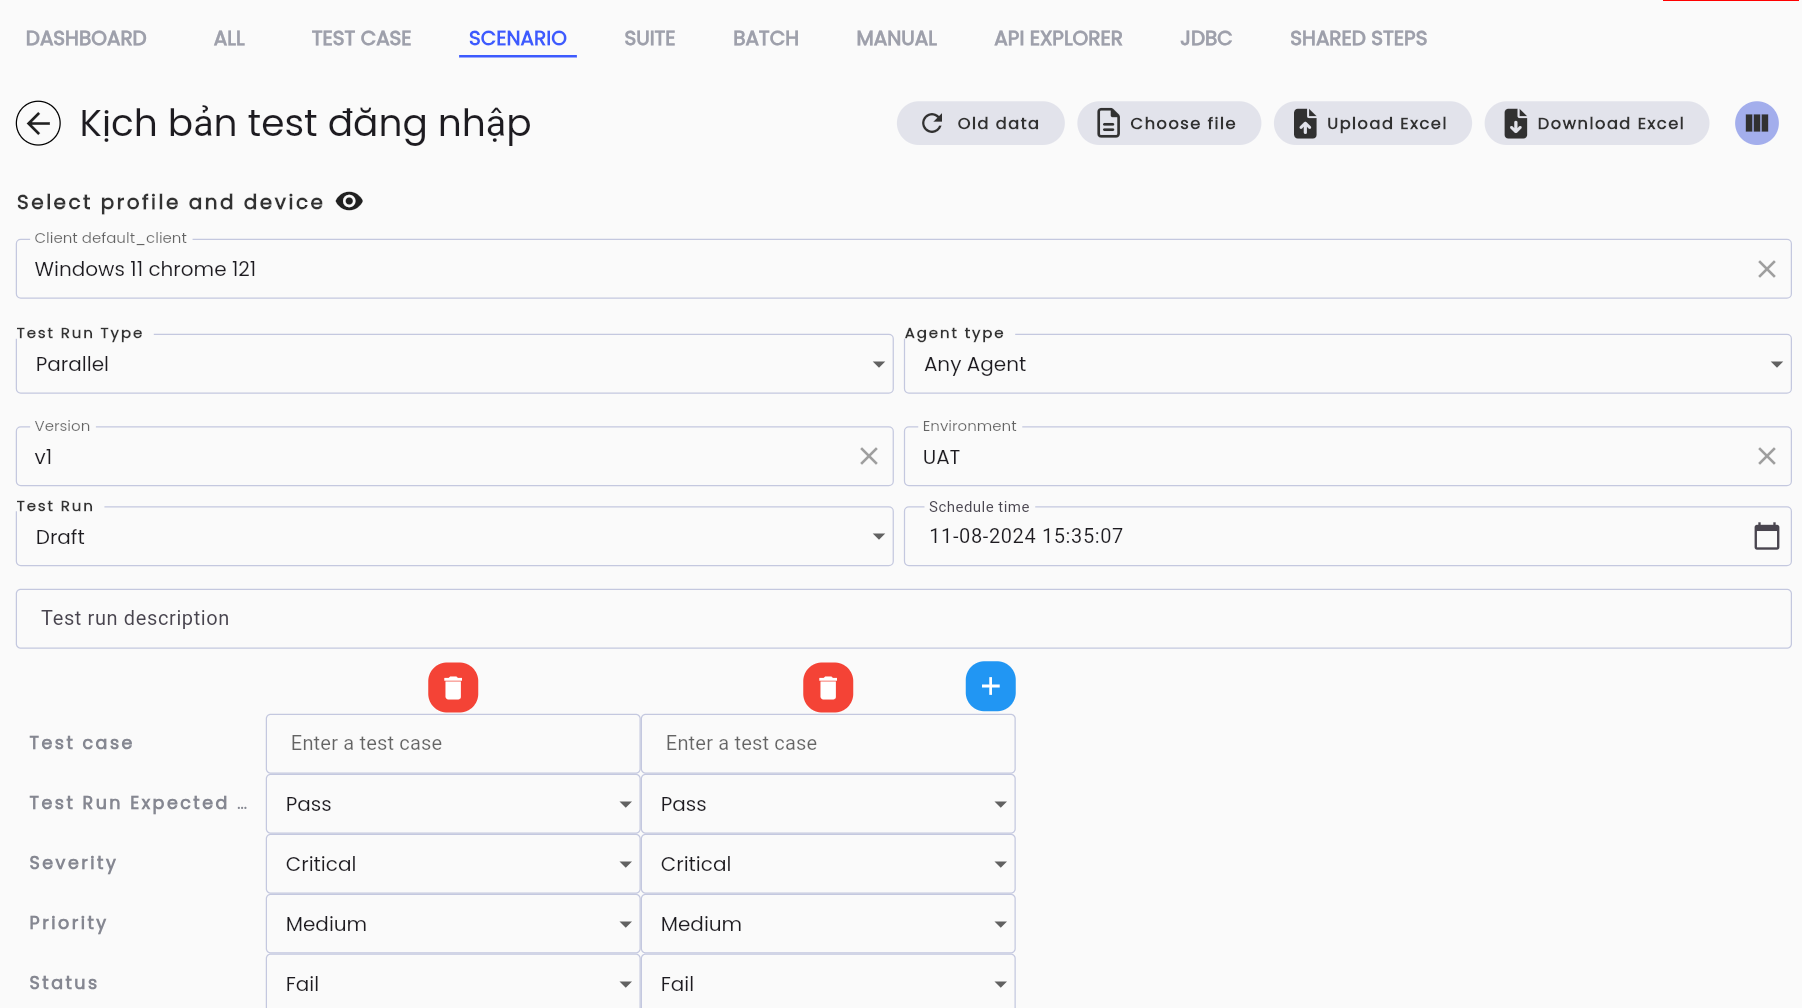The width and height of the screenshot is (1802, 1008).
Task: Click the Upload Excel button
Action: tap(1372, 123)
